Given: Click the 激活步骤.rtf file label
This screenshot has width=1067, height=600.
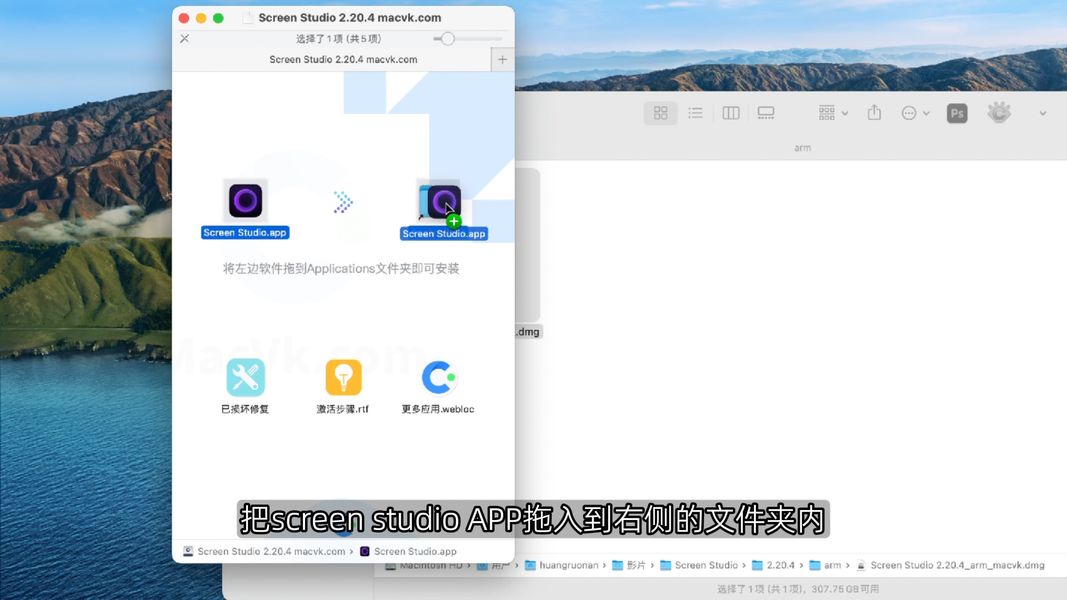Looking at the screenshot, I should click(x=342, y=409).
